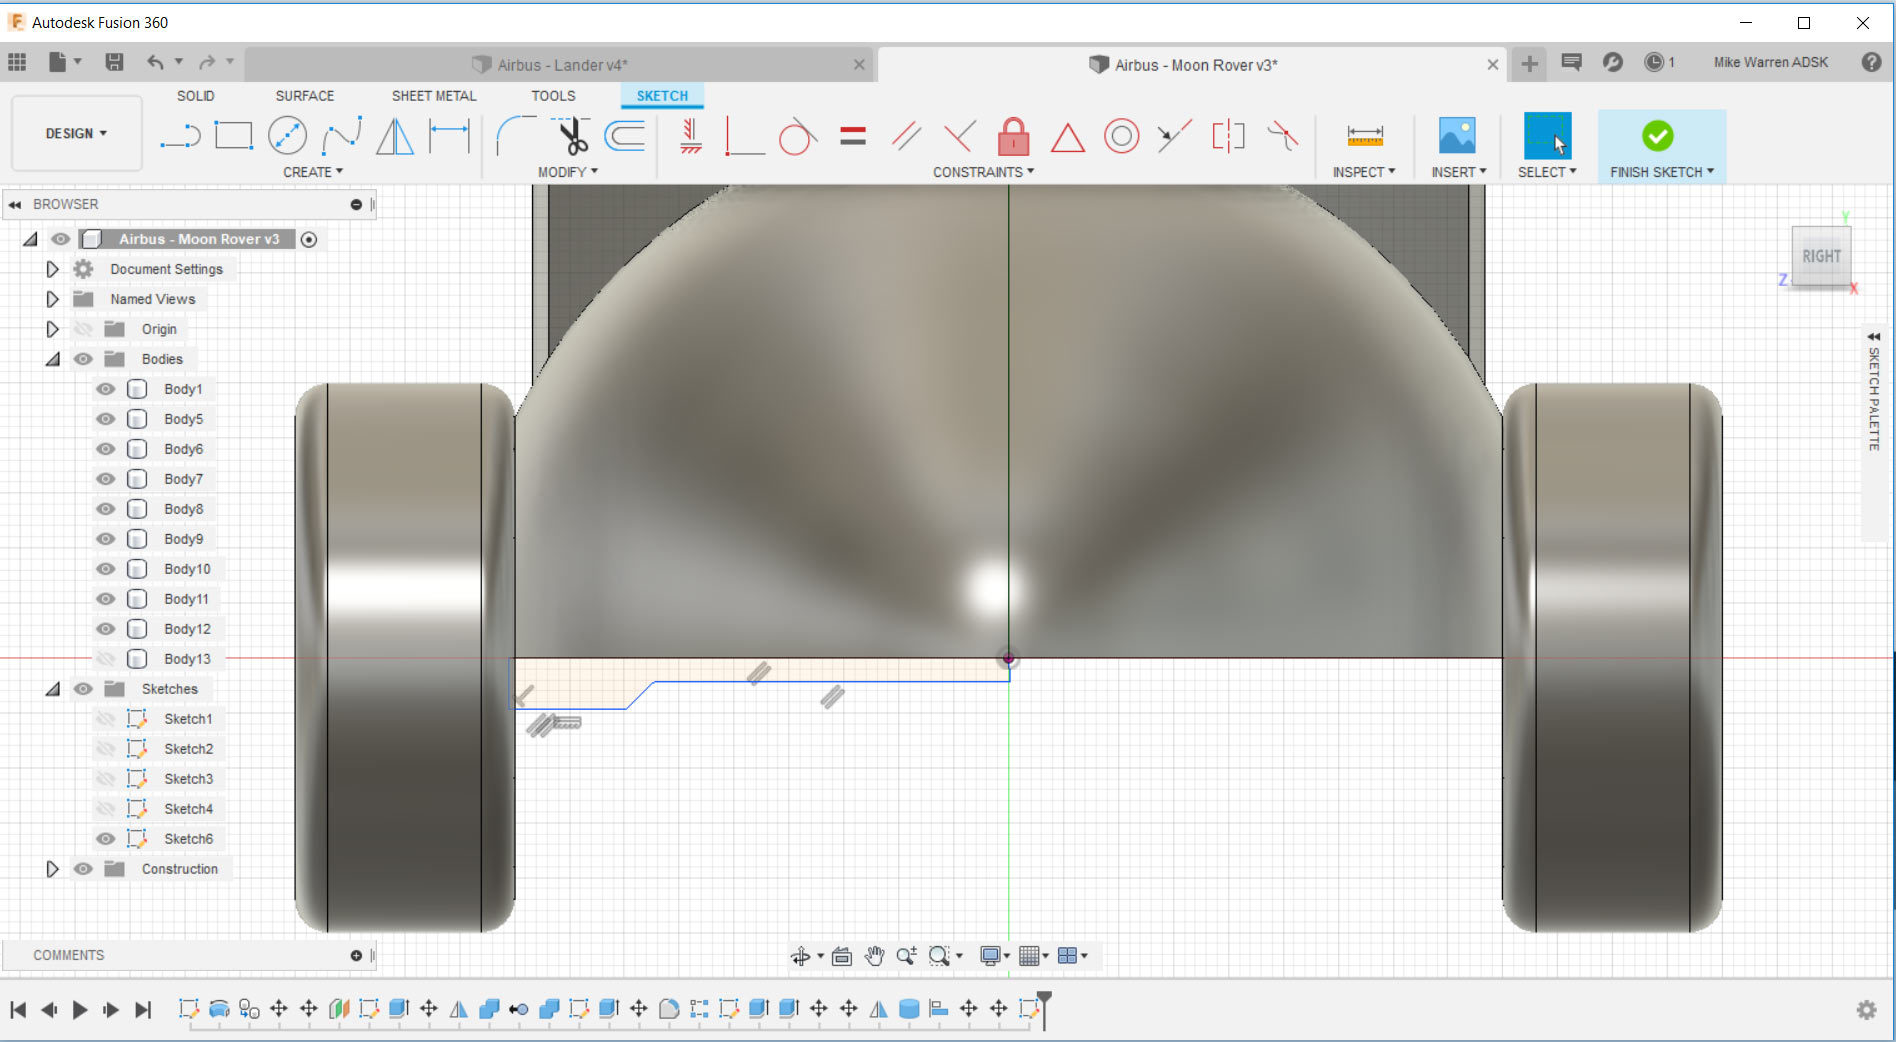Pick the Center Diameter Circle tool
The width and height of the screenshot is (1896, 1042).
click(288, 136)
